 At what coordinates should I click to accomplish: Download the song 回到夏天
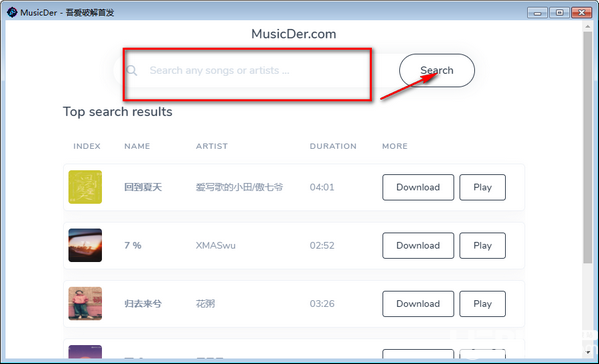[418, 187]
